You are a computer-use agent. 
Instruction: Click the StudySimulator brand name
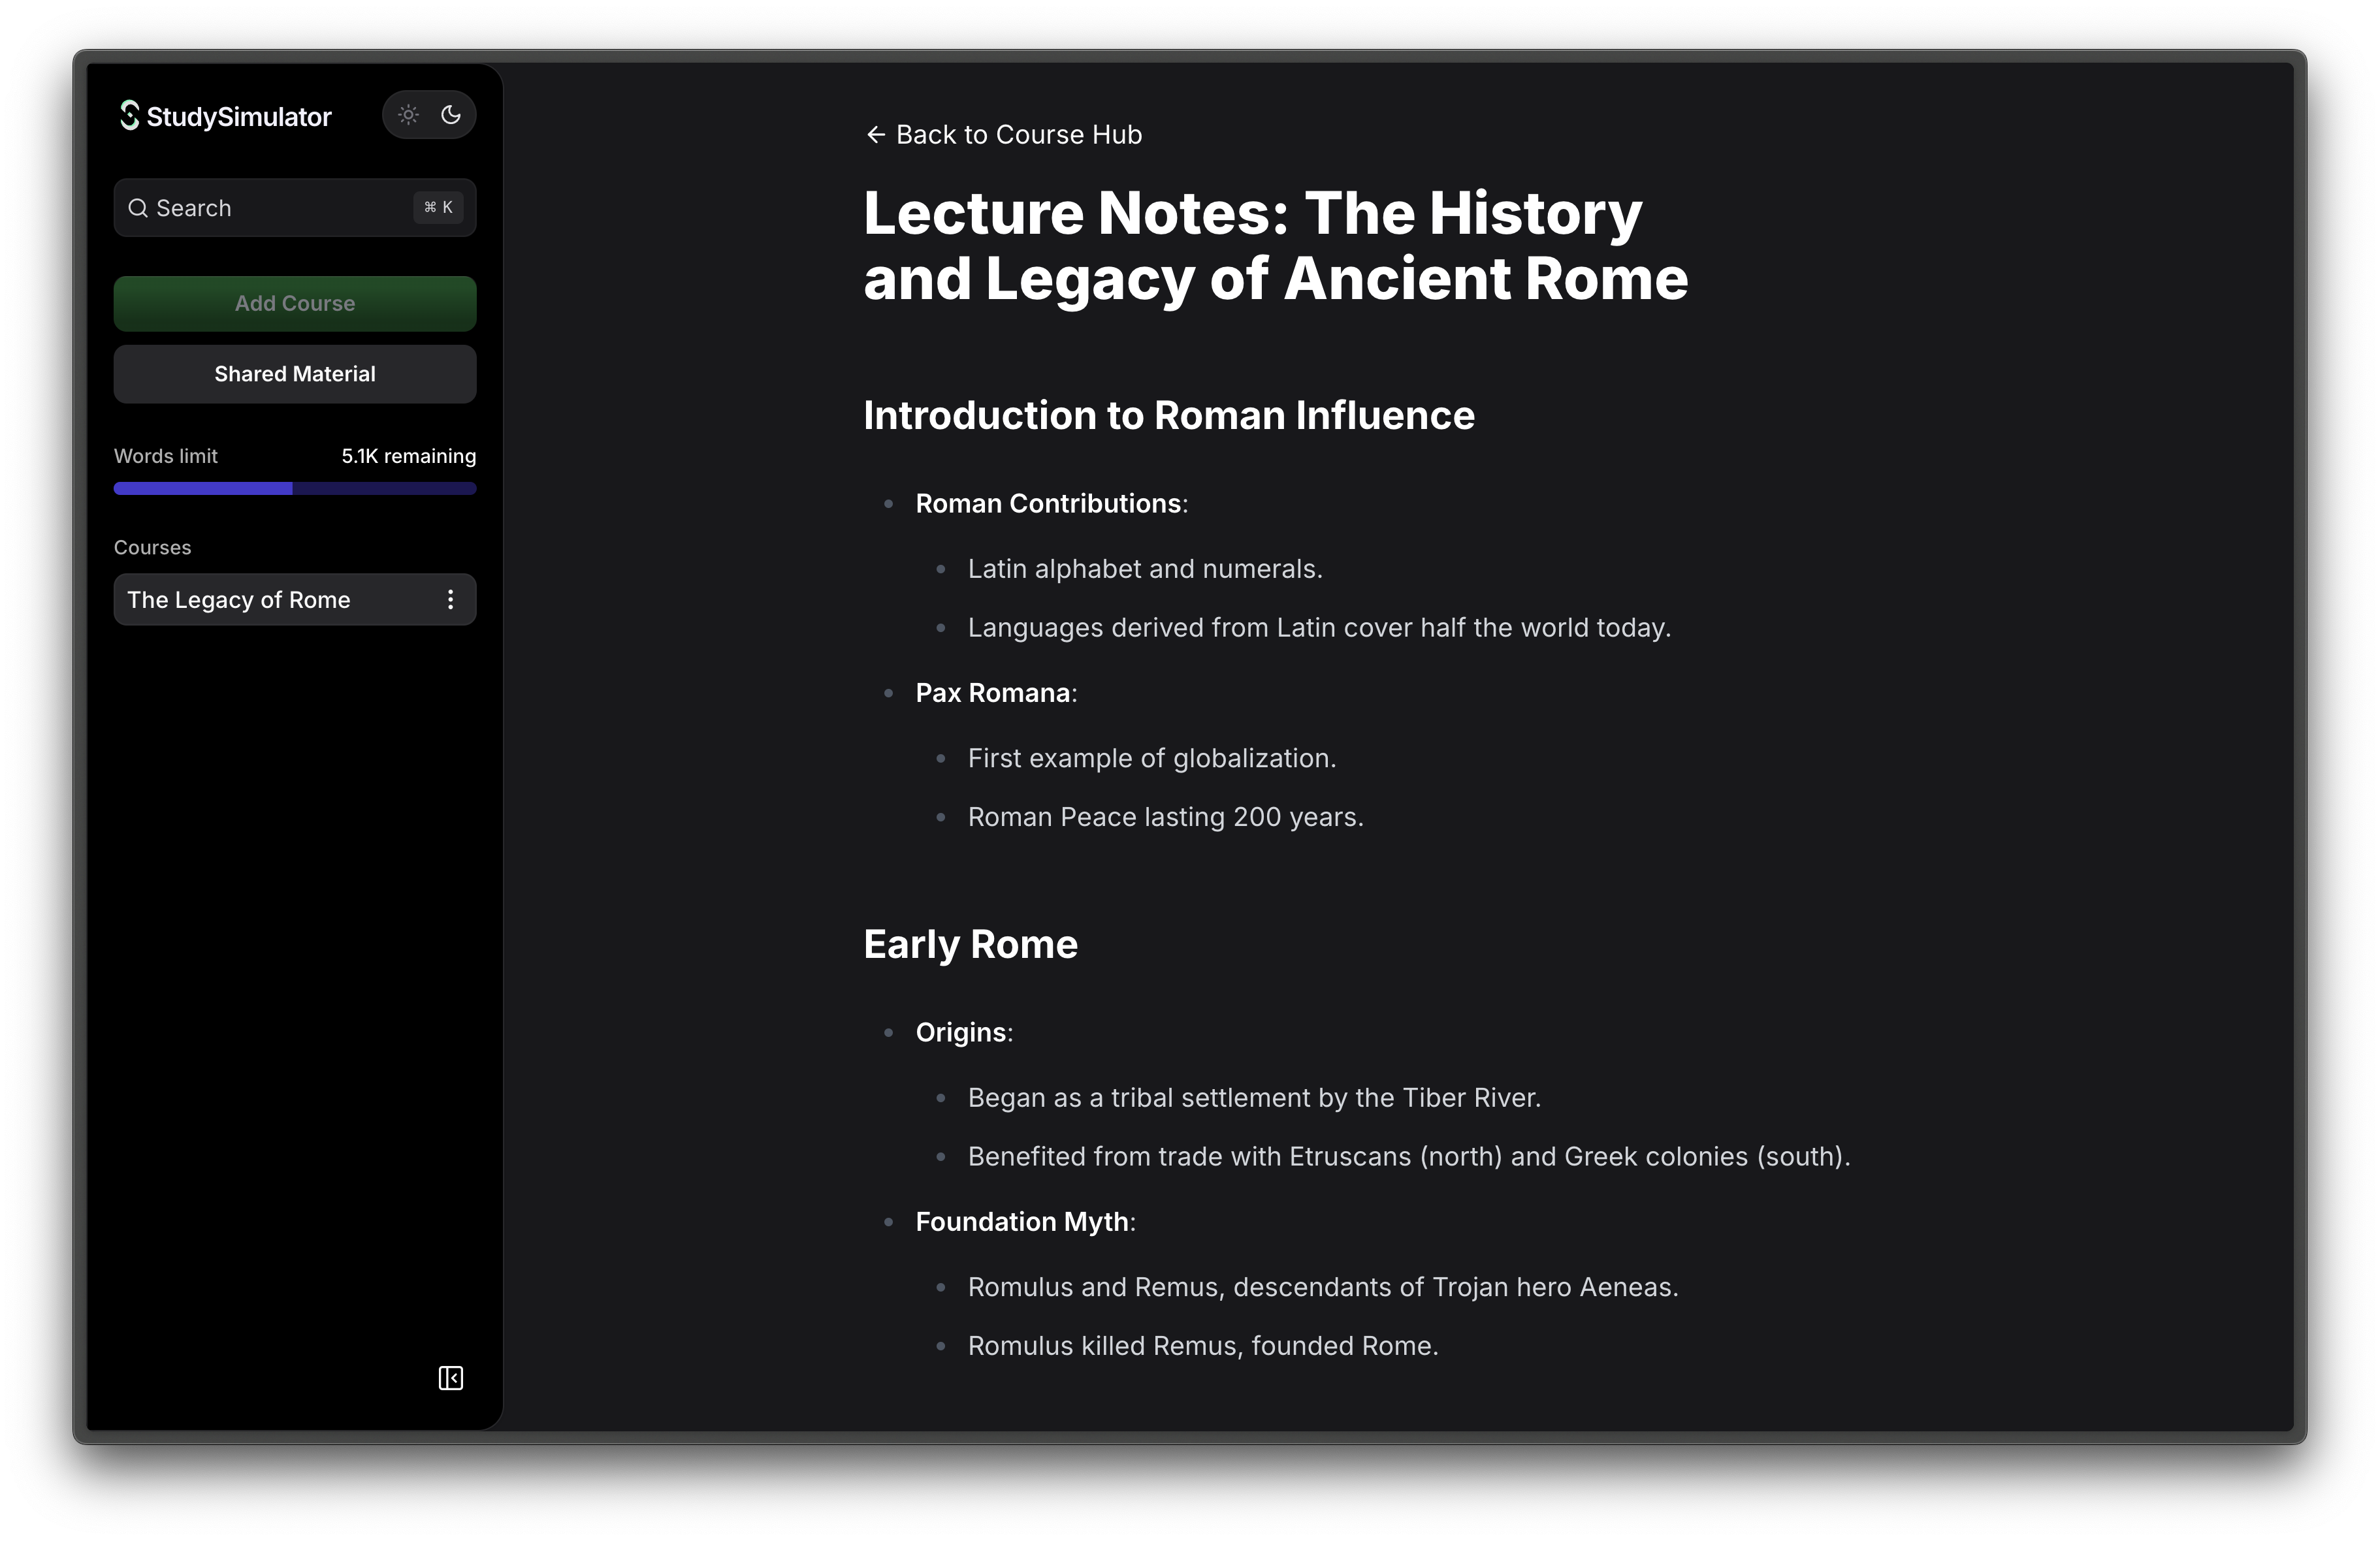click(239, 117)
